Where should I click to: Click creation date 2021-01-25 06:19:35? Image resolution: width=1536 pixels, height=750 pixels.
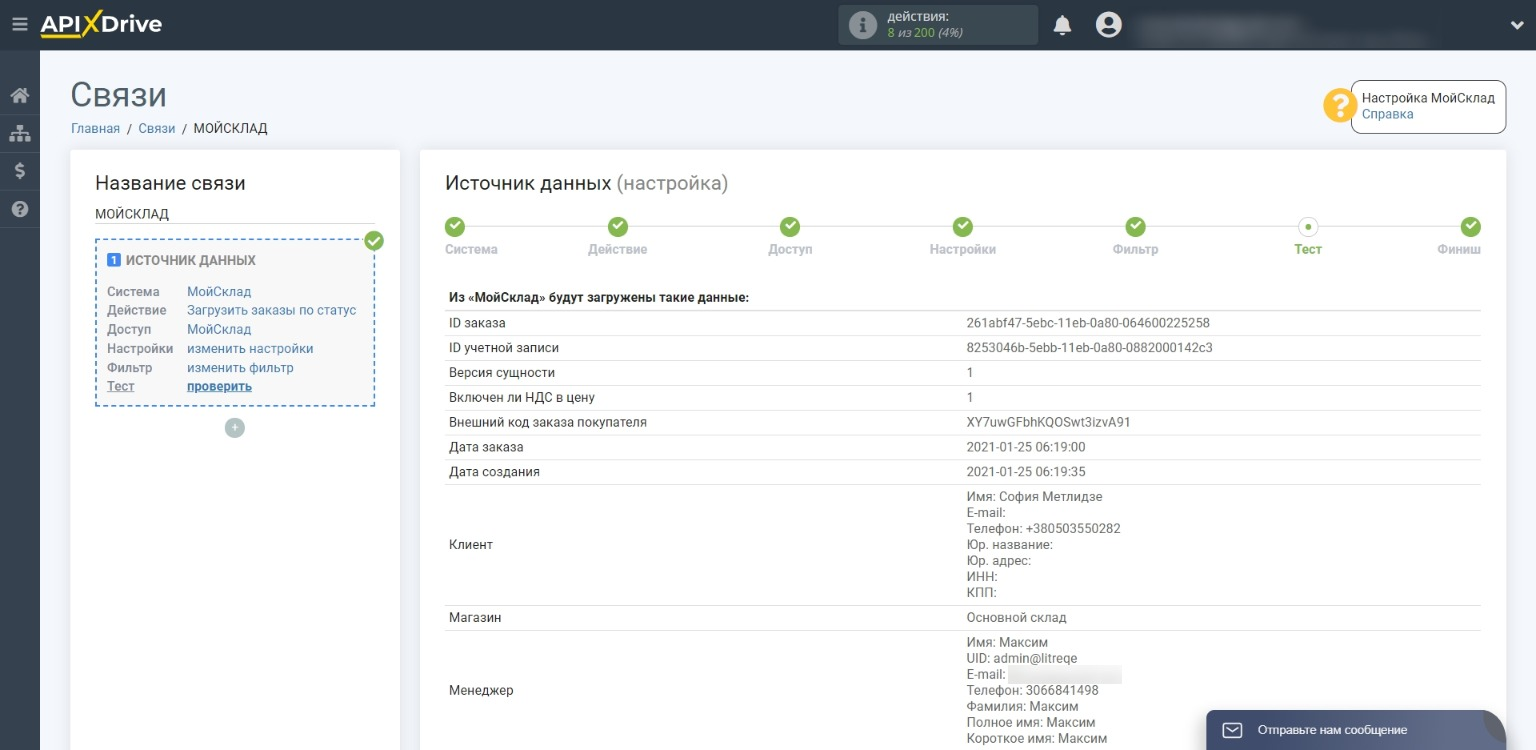point(1026,472)
